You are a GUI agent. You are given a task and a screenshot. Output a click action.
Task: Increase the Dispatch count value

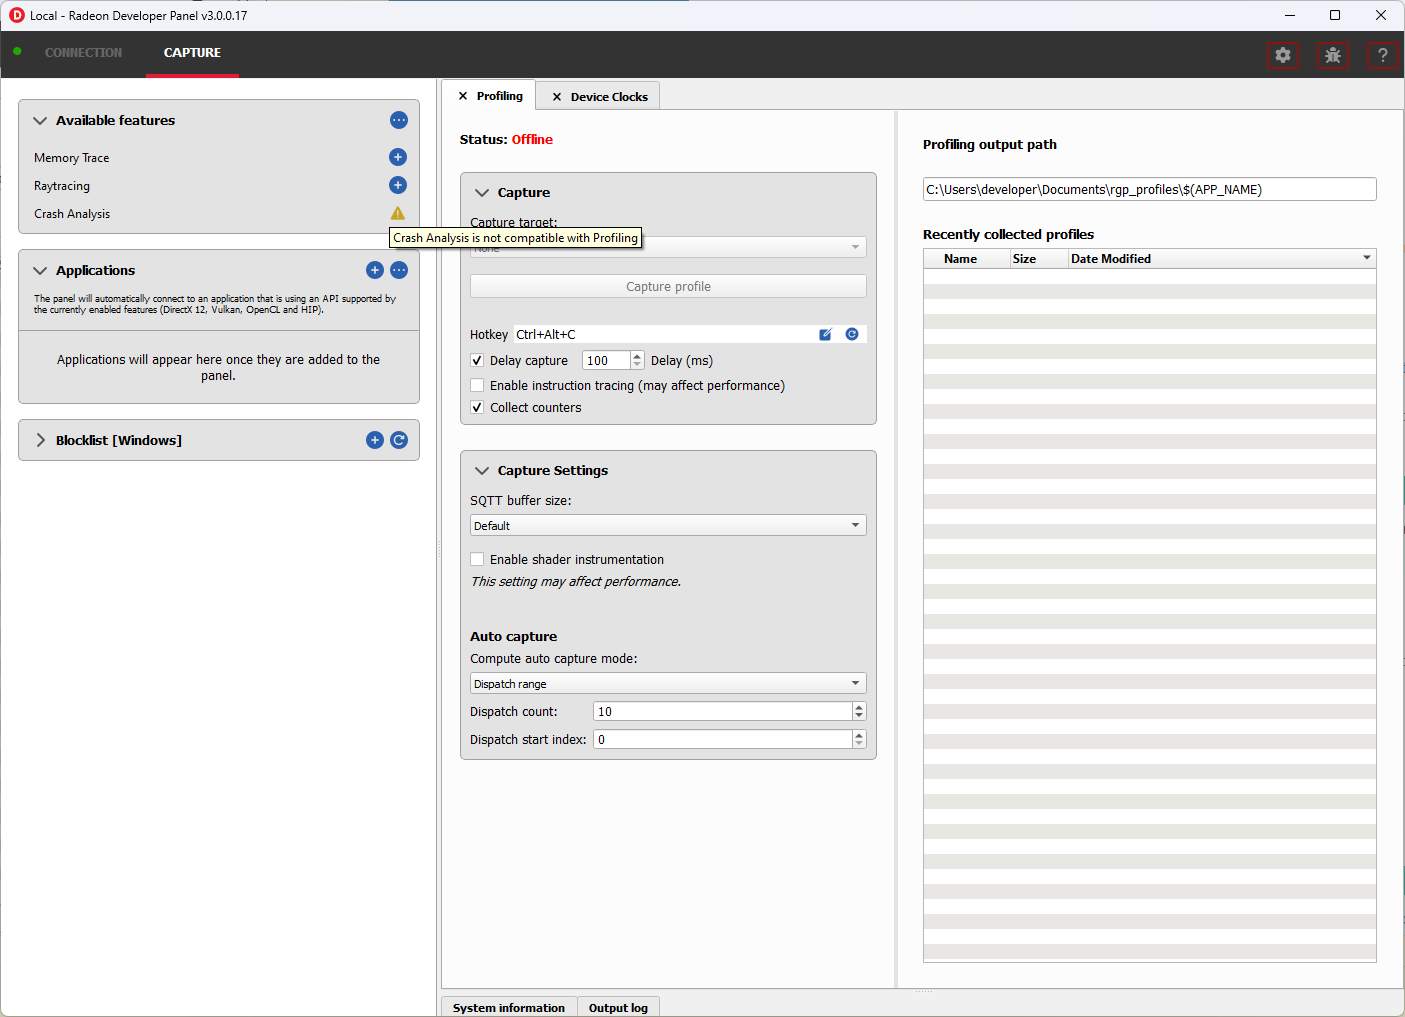pyautogui.click(x=859, y=707)
